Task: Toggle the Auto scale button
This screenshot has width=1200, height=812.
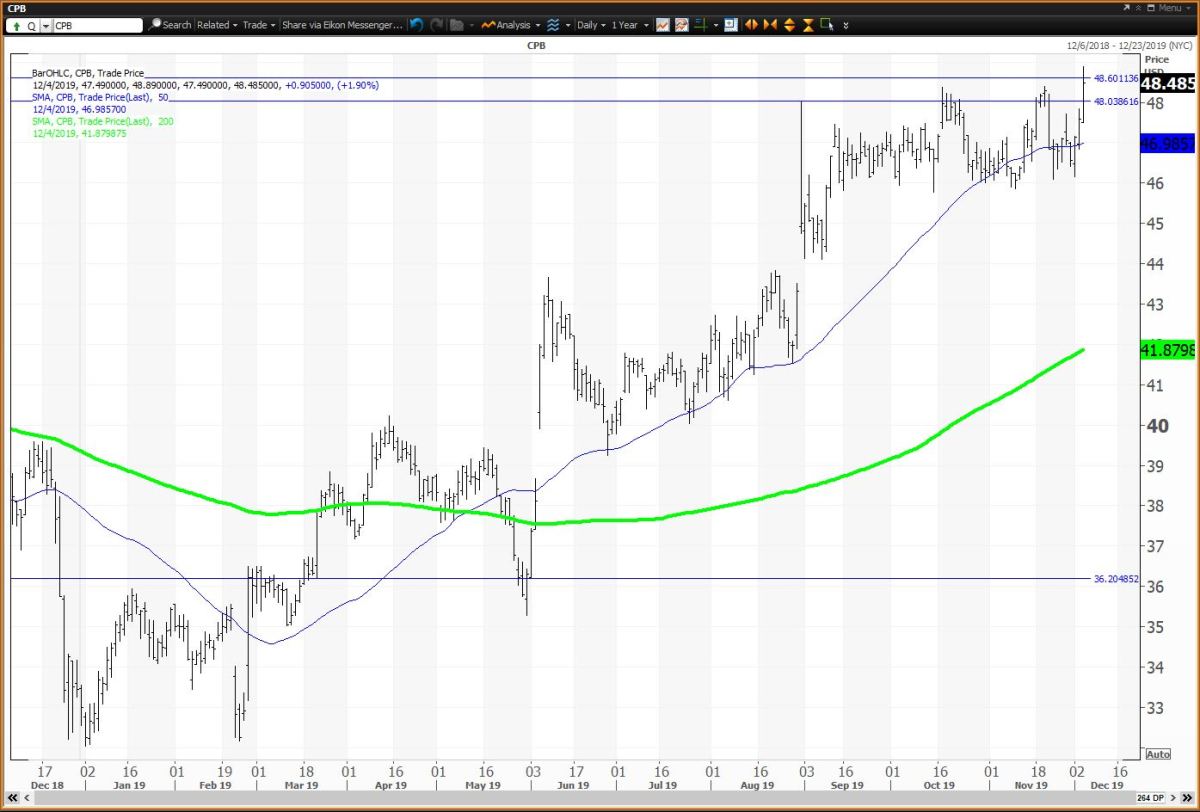Action: tap(1157, 754)
